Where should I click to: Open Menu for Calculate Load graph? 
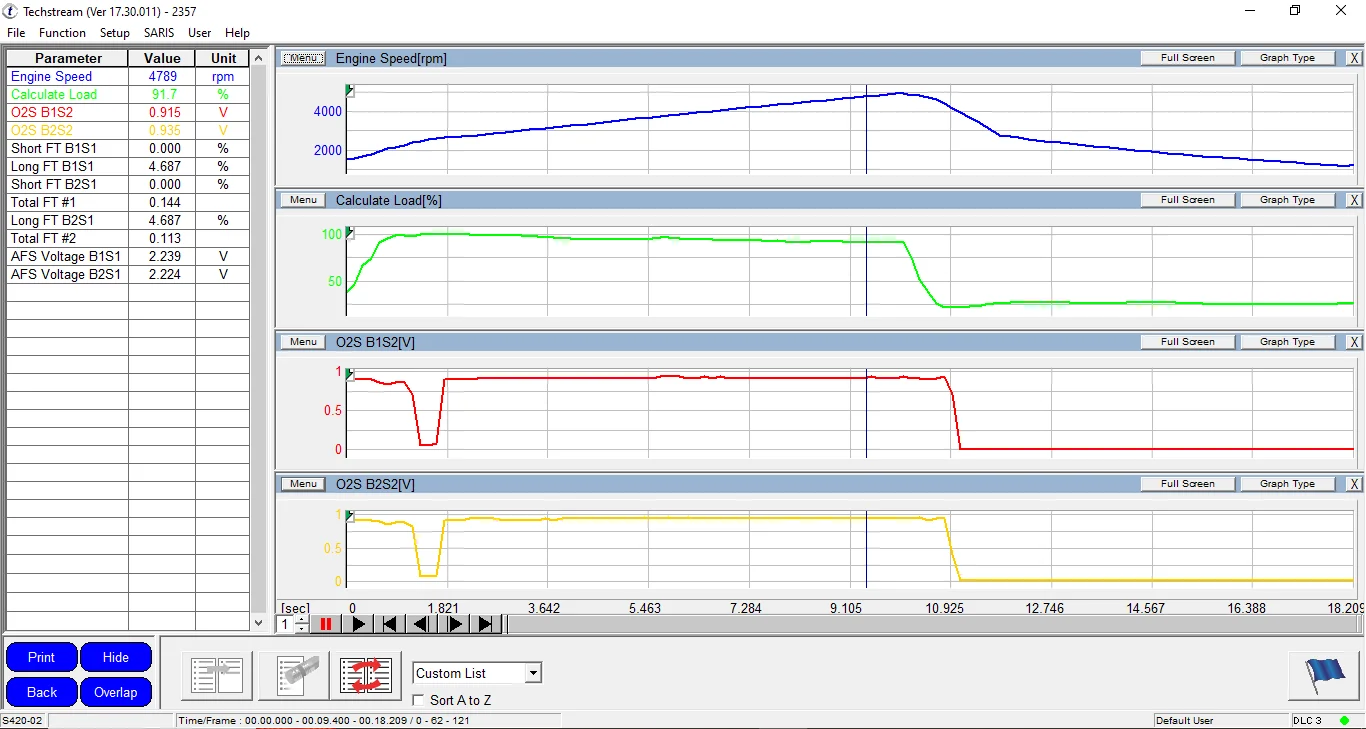click(303, 200)
